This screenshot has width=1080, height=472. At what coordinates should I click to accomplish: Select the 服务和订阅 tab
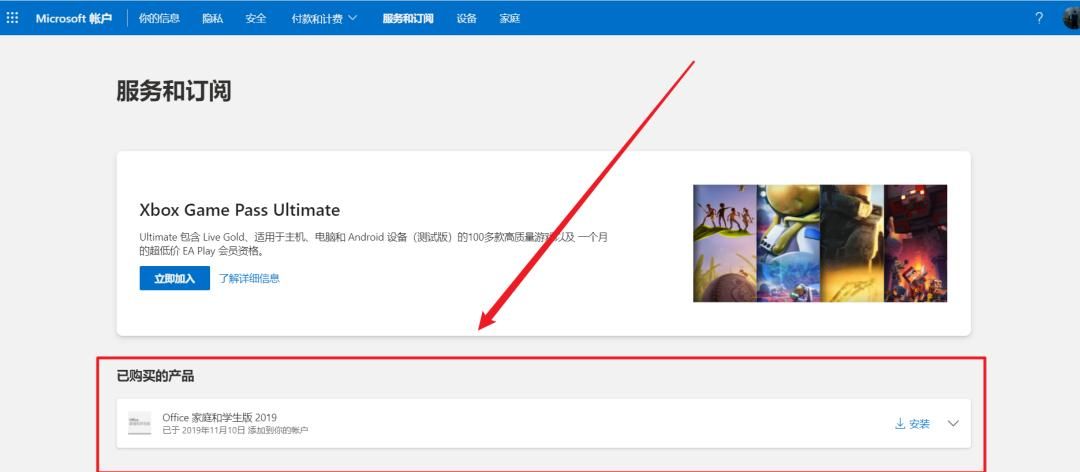pyautogui.click(x=408, y=19)
